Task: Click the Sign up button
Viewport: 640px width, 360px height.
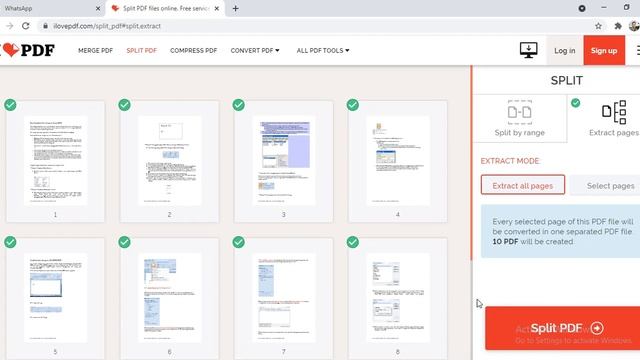Action: pyautogui.click(x=604, y=51)
